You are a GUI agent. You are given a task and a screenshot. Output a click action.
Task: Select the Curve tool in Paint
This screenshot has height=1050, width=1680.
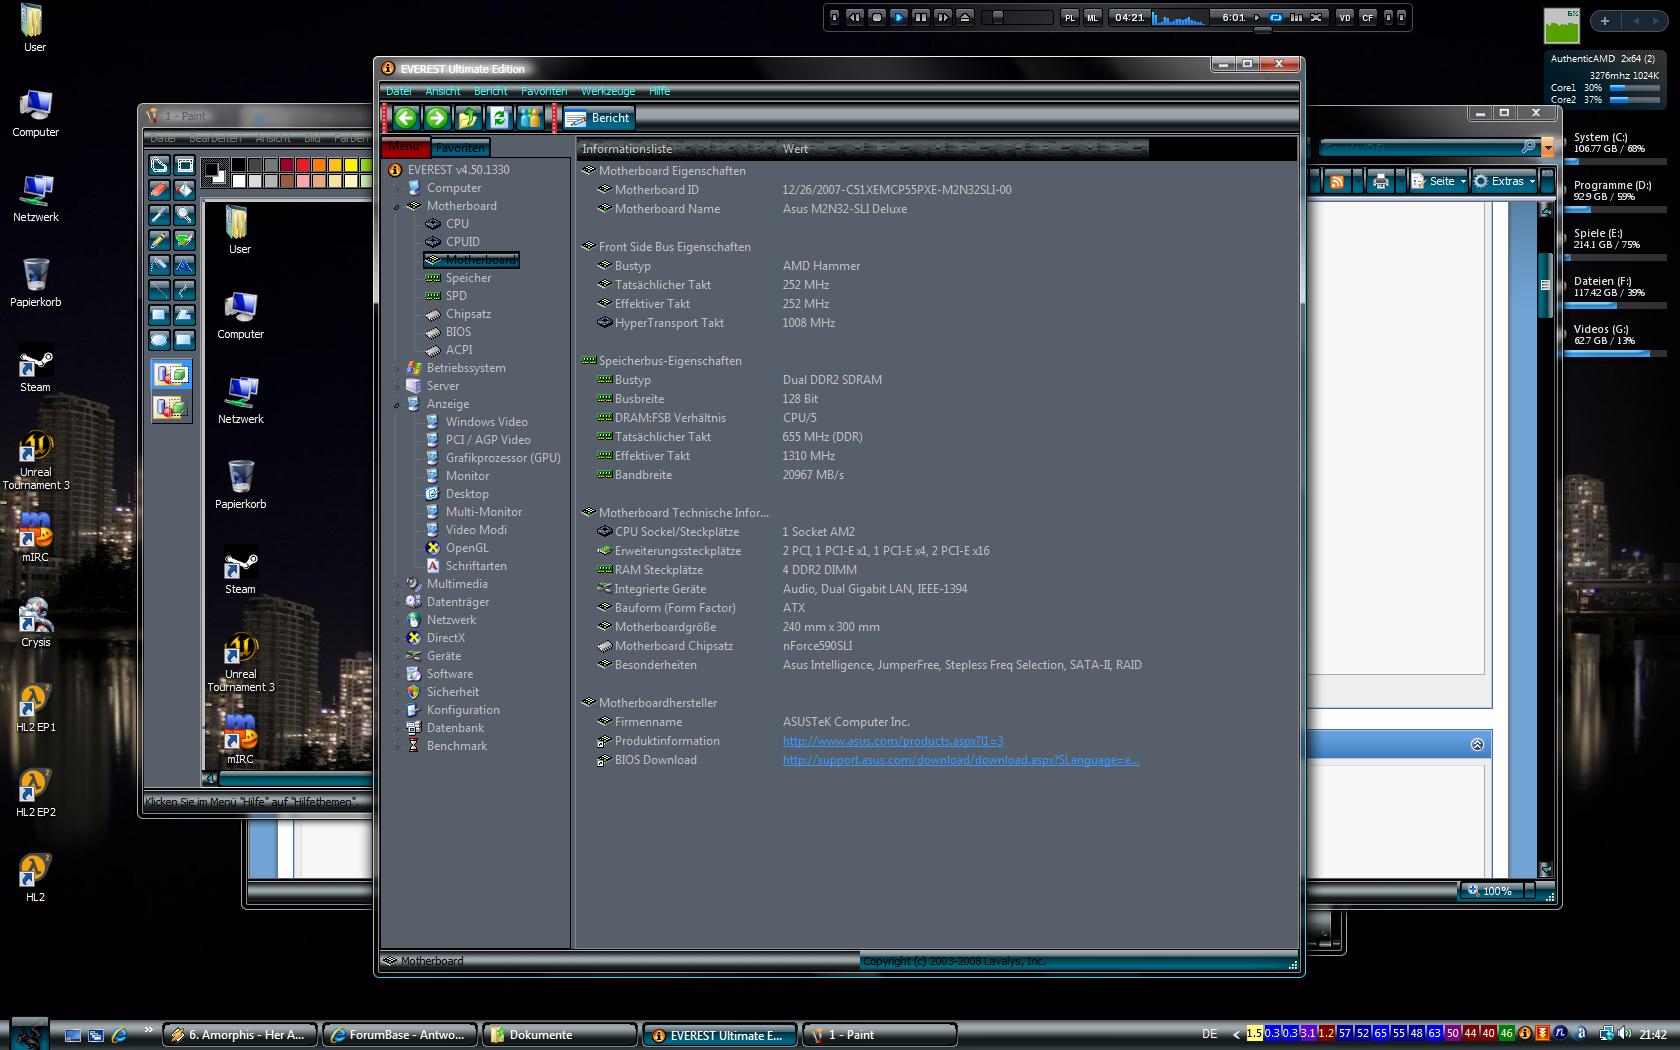(x=184, y=290)
